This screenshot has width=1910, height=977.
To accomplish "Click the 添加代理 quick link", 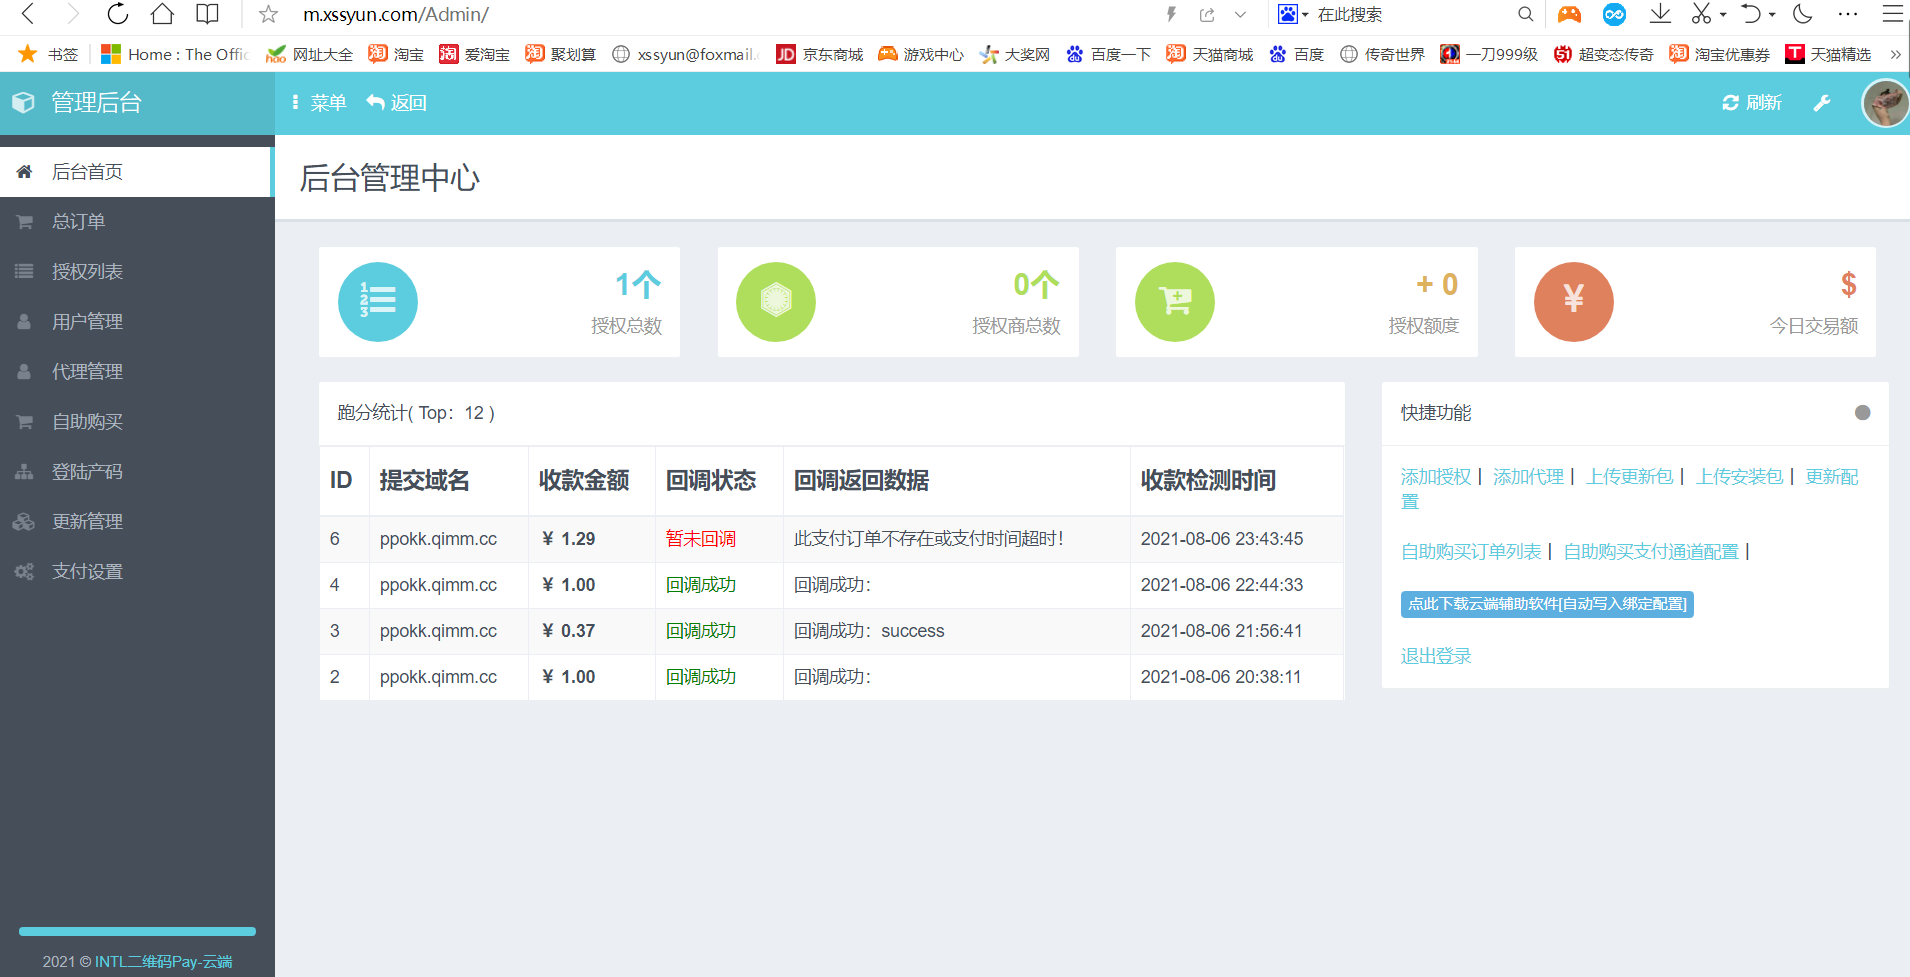I will [x=1528, y=477].
